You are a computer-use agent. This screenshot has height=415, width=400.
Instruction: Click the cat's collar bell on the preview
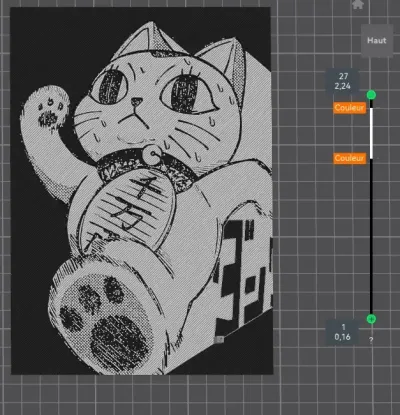coord(152,153)
